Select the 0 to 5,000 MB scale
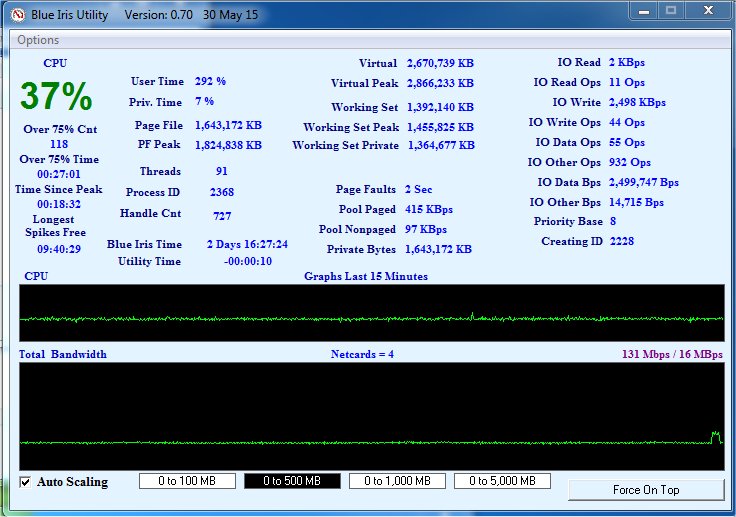The image size is (736, 517). [x=502, y=481]
